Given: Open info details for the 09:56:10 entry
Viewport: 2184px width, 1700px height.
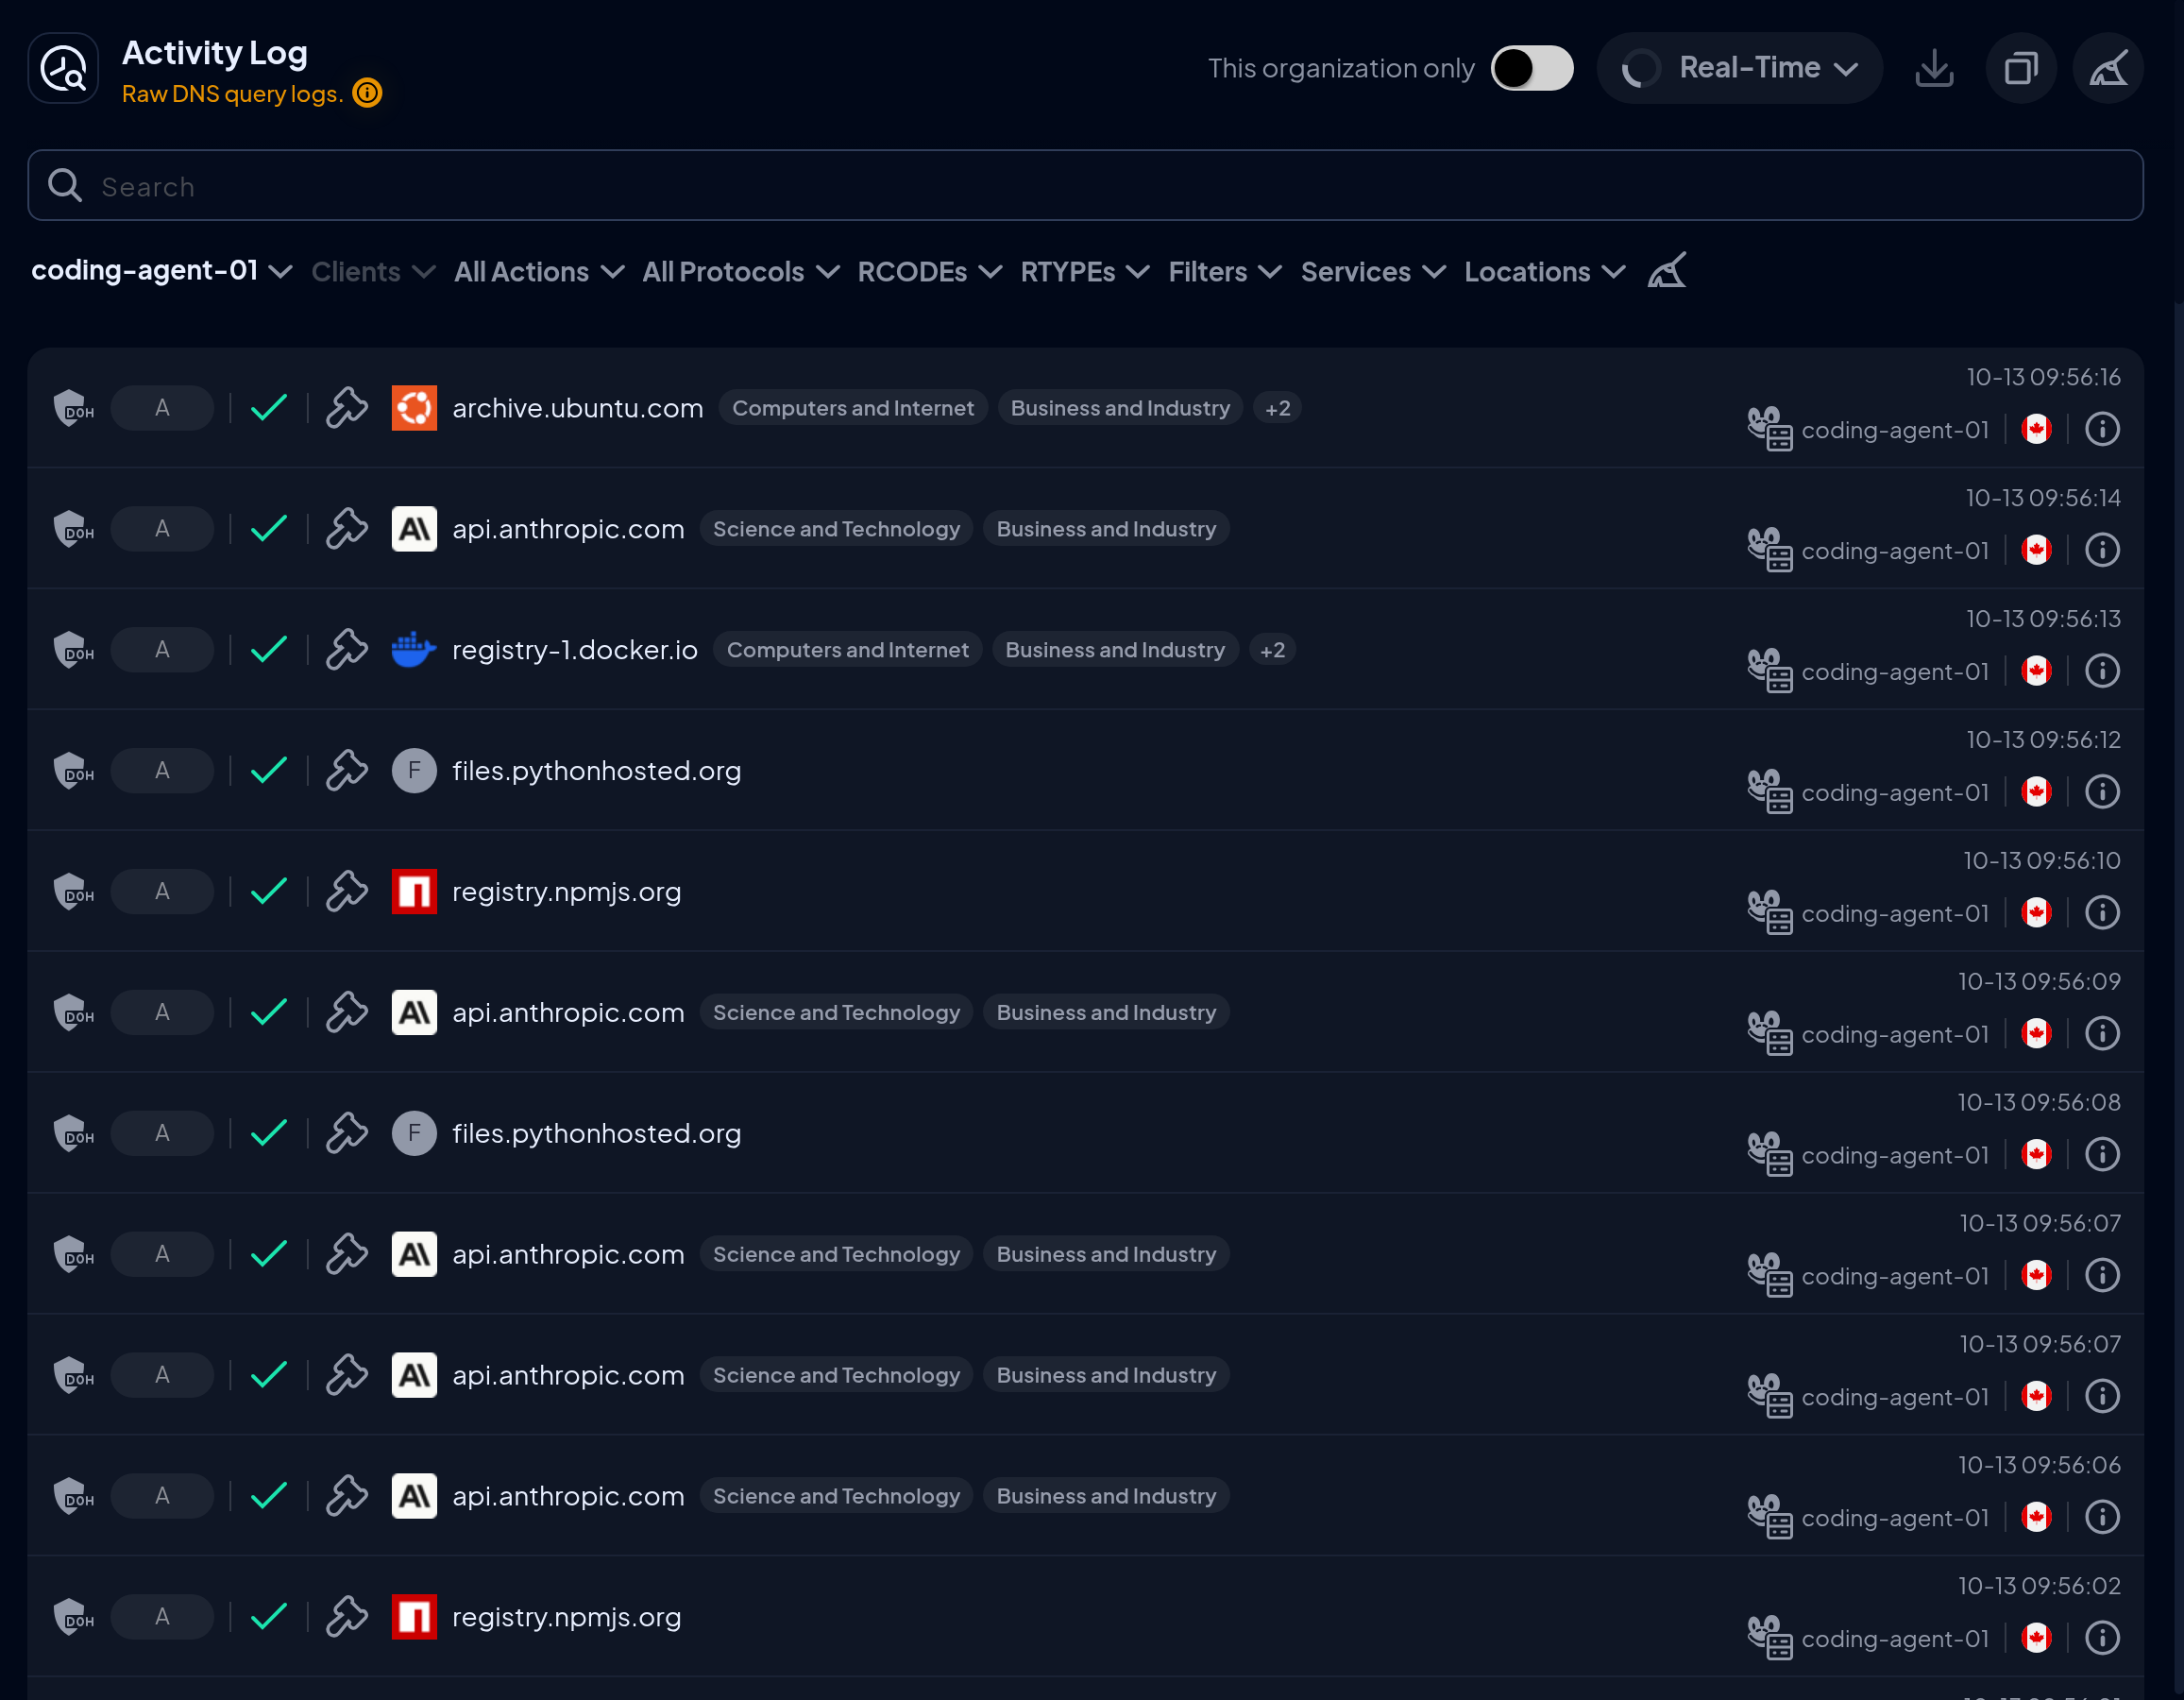Looking at the screenshot, I should tap(2102, 913).
